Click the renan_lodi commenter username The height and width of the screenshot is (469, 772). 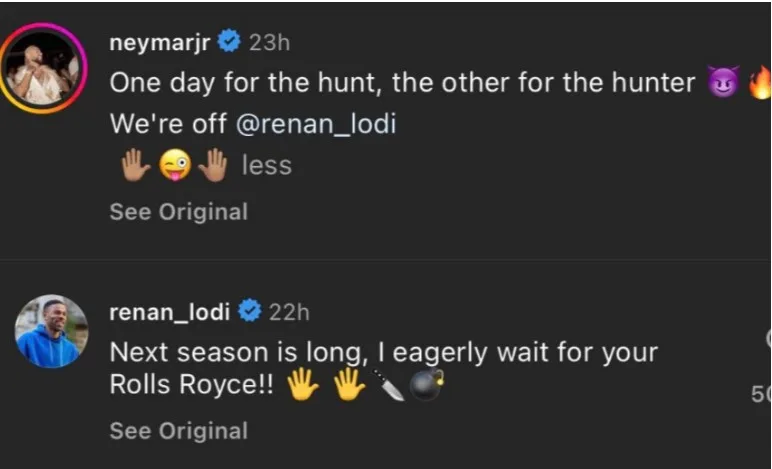click(x=169, y=312)
